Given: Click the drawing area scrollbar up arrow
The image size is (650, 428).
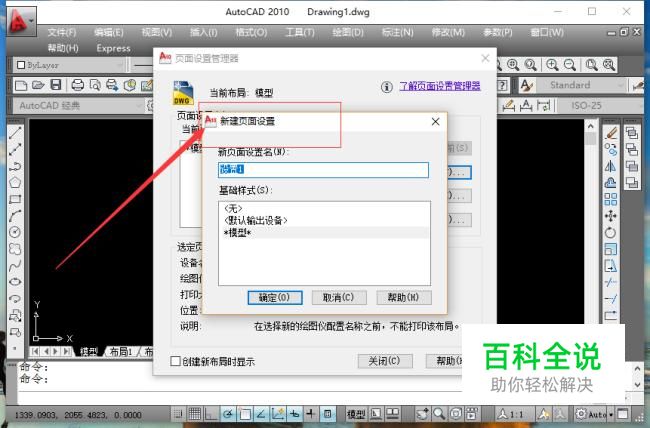Looking at the screenshot, I should 590,126.
